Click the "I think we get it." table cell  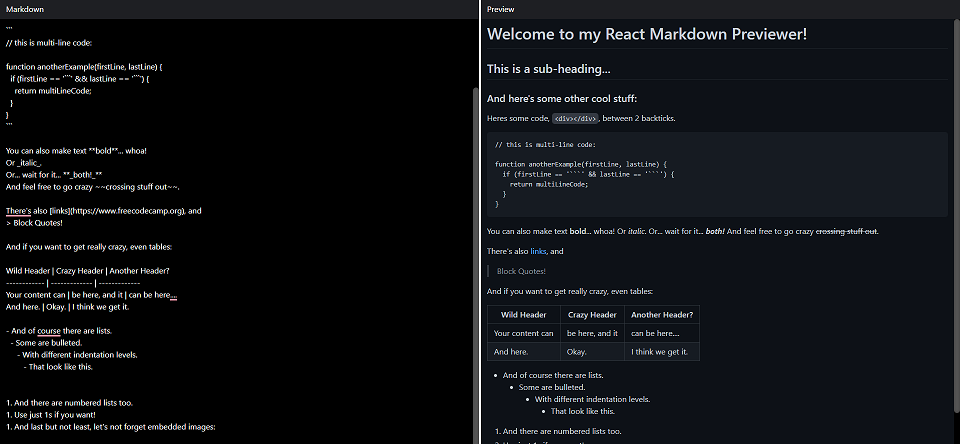point(662,352)
